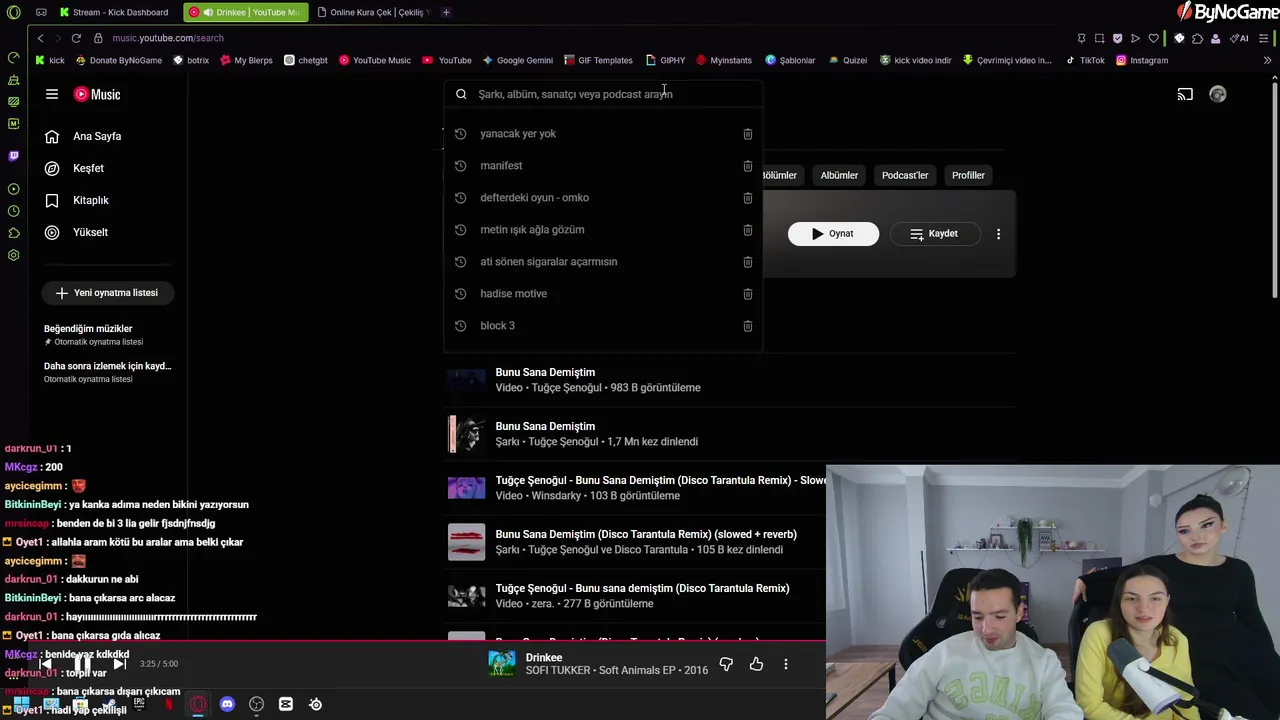Open more options on the top result card
The height and width of the screenshot is (720, 1280).
pos(998,234)
